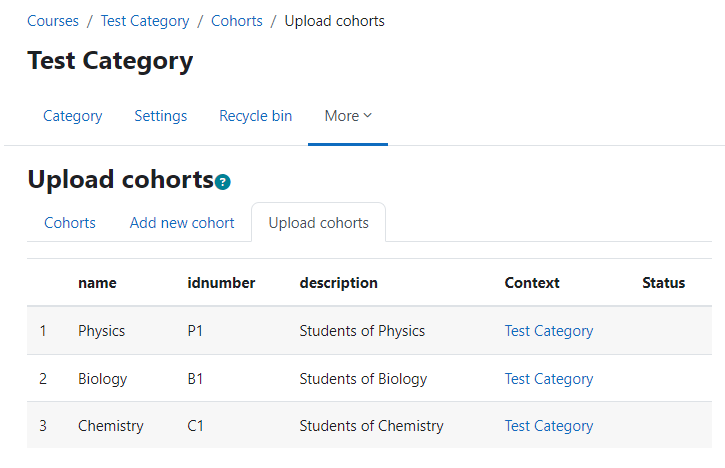
Task: Open Test Category link in Physics row
Action: 549,331
